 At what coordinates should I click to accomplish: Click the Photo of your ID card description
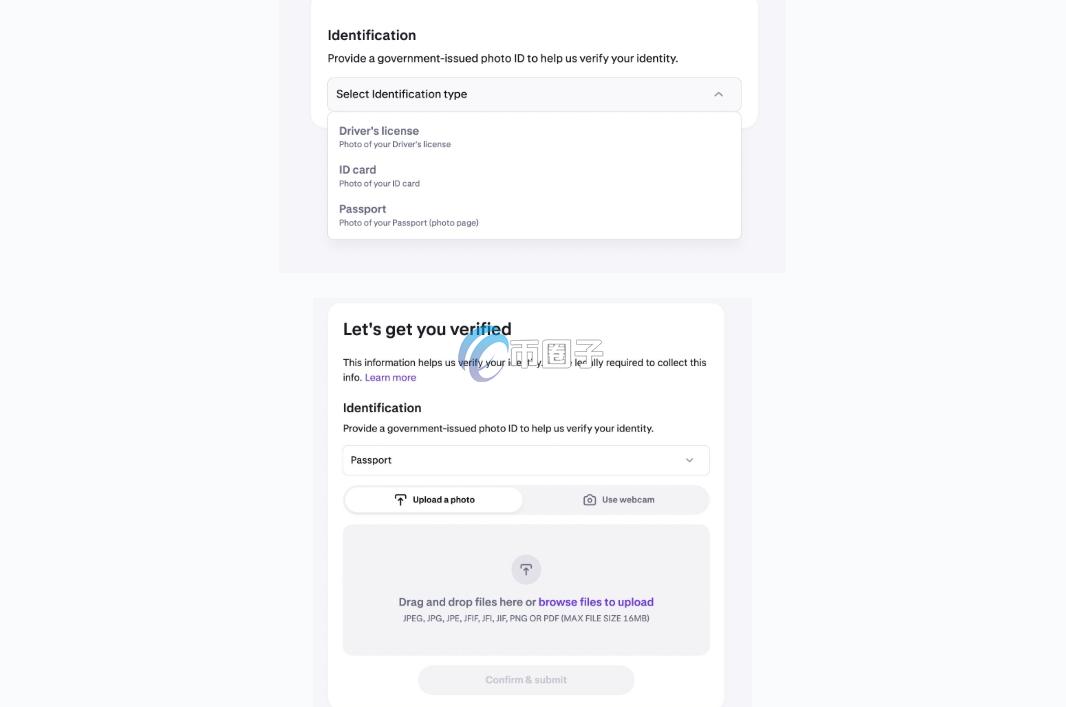[x=379, y=183]
